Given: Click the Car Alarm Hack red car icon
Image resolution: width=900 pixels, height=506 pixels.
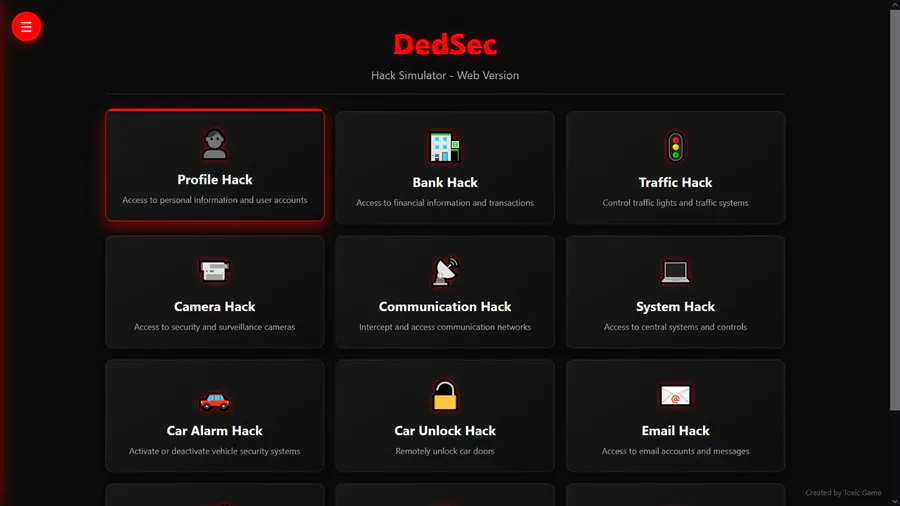Looking at the screenshot, I should pos(215,400).
